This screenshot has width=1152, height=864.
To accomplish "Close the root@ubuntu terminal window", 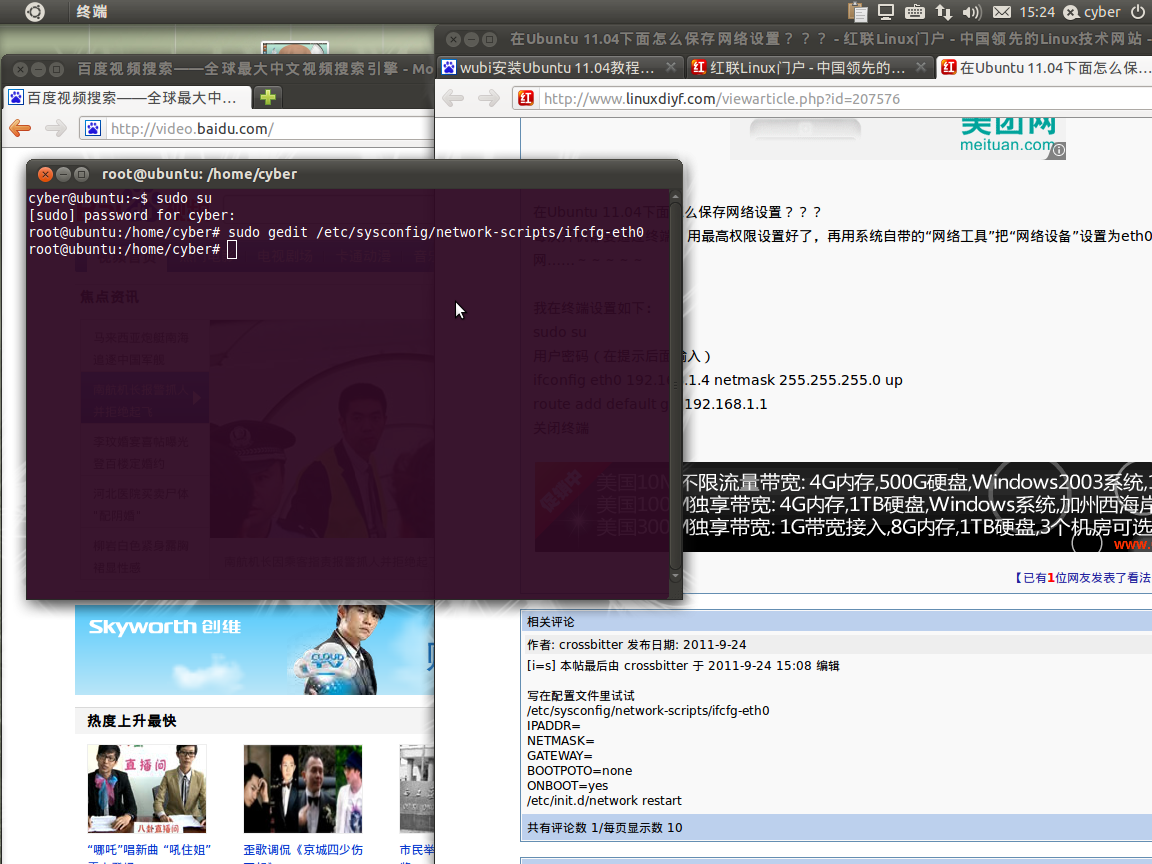I will (x=45, y=174).
